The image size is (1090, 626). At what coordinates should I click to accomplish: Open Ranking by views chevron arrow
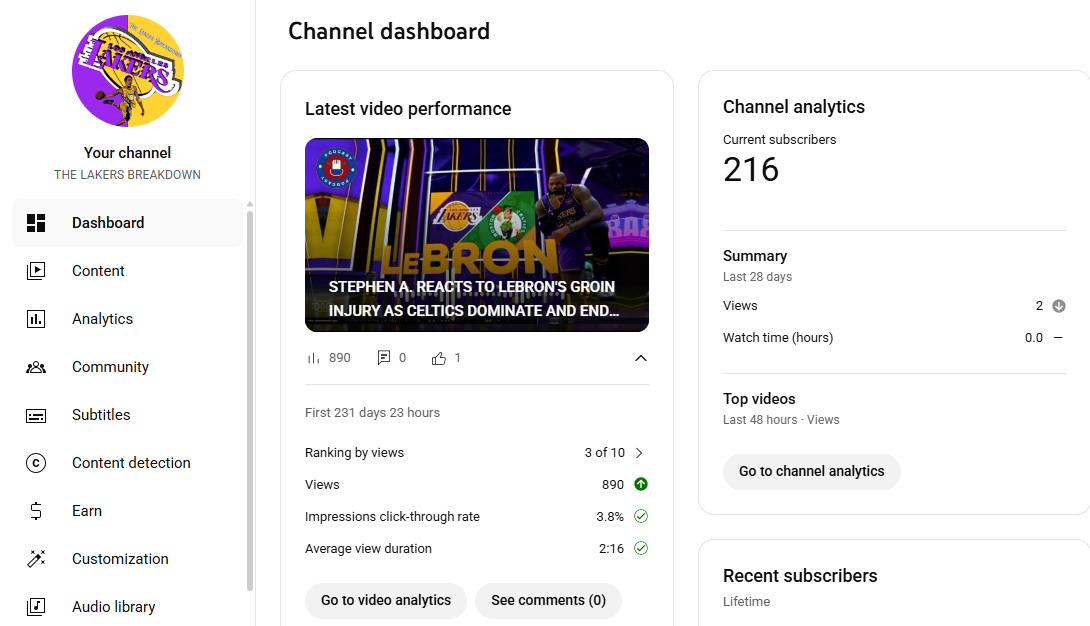tap(639, 453)
